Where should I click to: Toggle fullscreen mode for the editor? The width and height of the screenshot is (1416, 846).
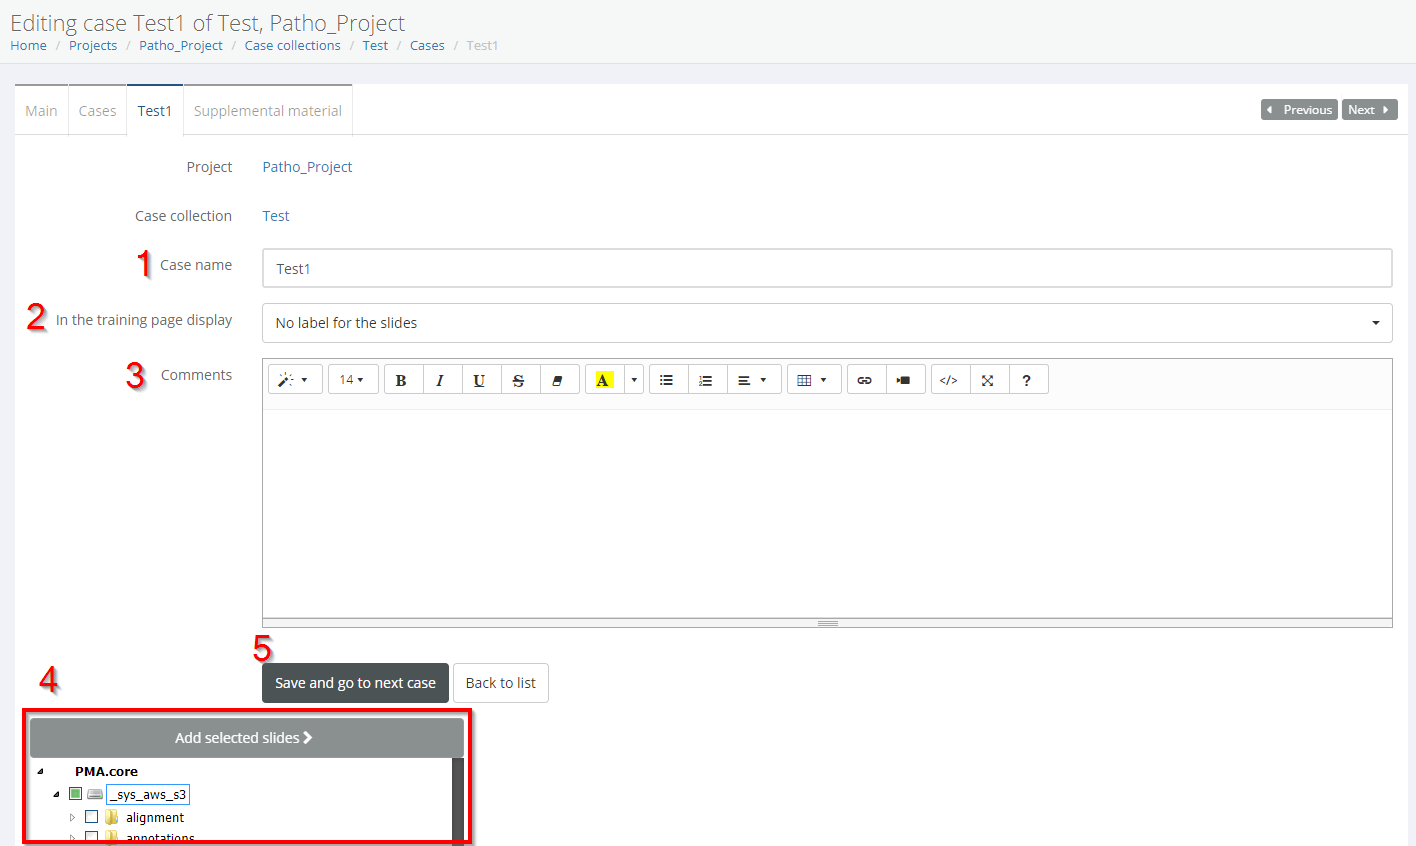point(988,380)
